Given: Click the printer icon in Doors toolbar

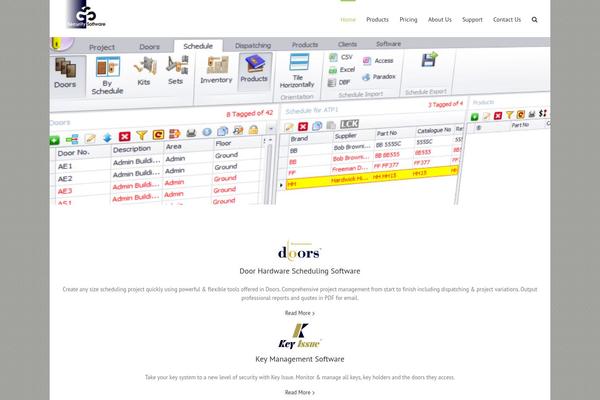Looking at the screenshot, I should click(191, 133).
